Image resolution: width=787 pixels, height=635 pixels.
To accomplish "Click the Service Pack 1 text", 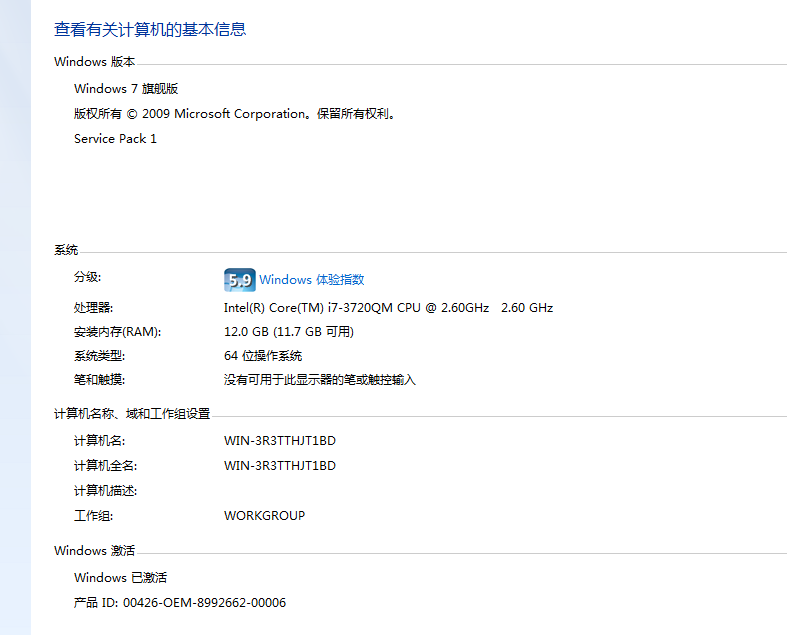I will click(x=115, y=139).
